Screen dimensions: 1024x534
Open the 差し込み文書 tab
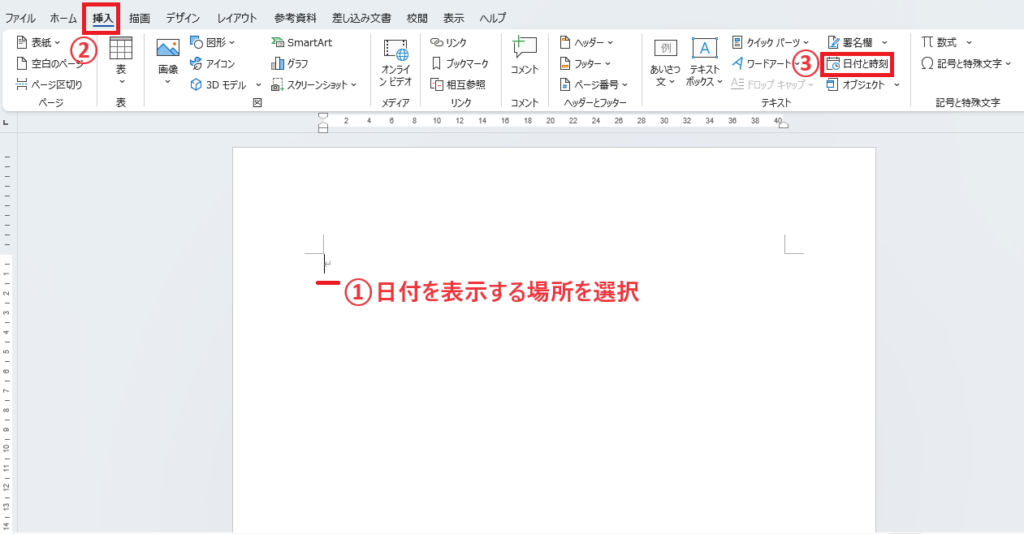(x=361, y=18)
